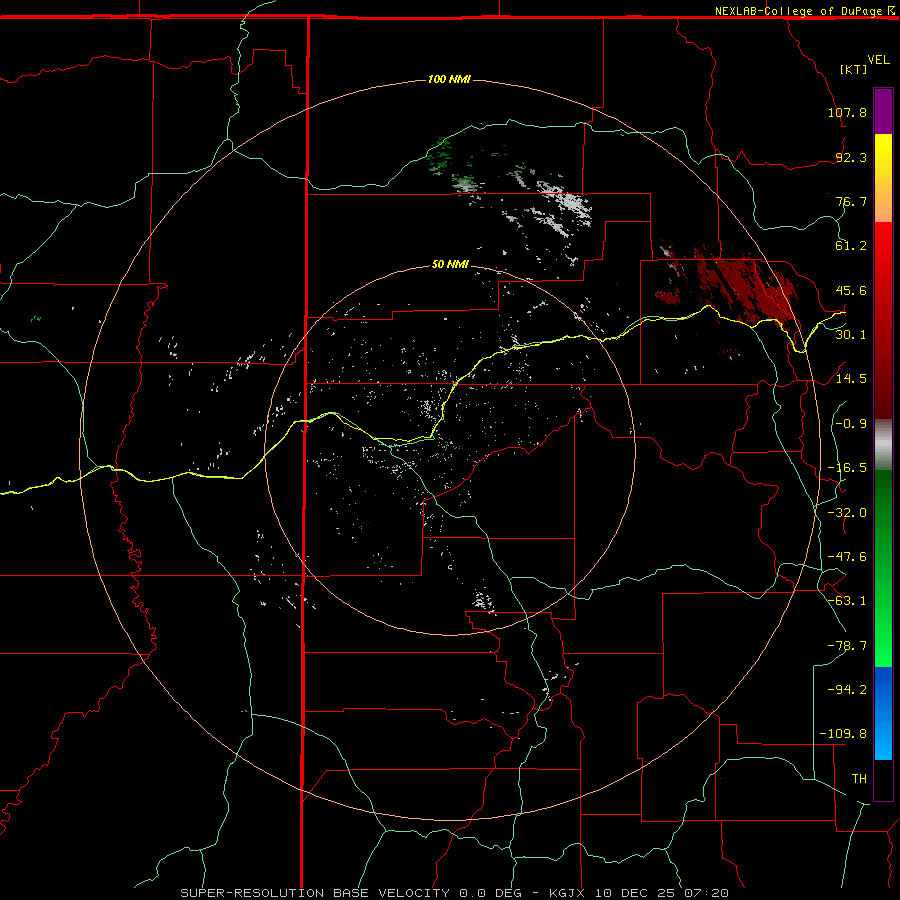Pick the purple segment of velocity color bar
Screen dimensions: 900x900
(883, 111)
